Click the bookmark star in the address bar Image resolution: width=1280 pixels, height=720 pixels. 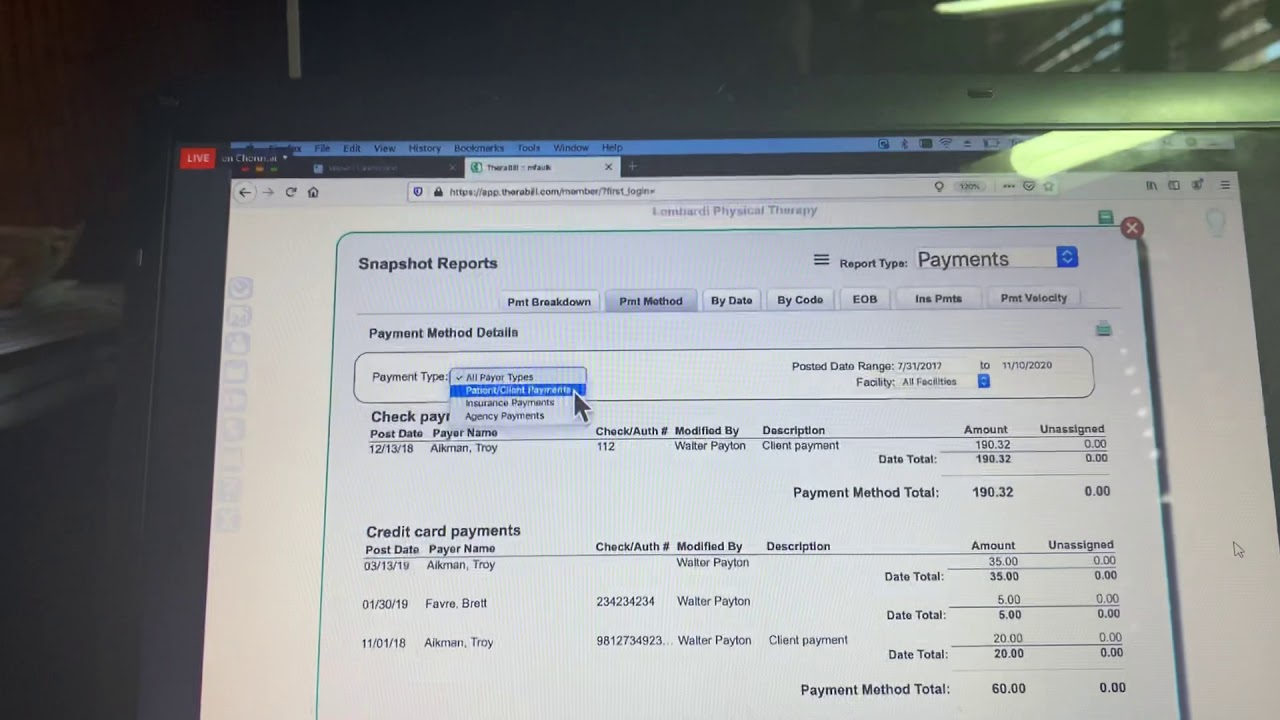click(1048, 186)
